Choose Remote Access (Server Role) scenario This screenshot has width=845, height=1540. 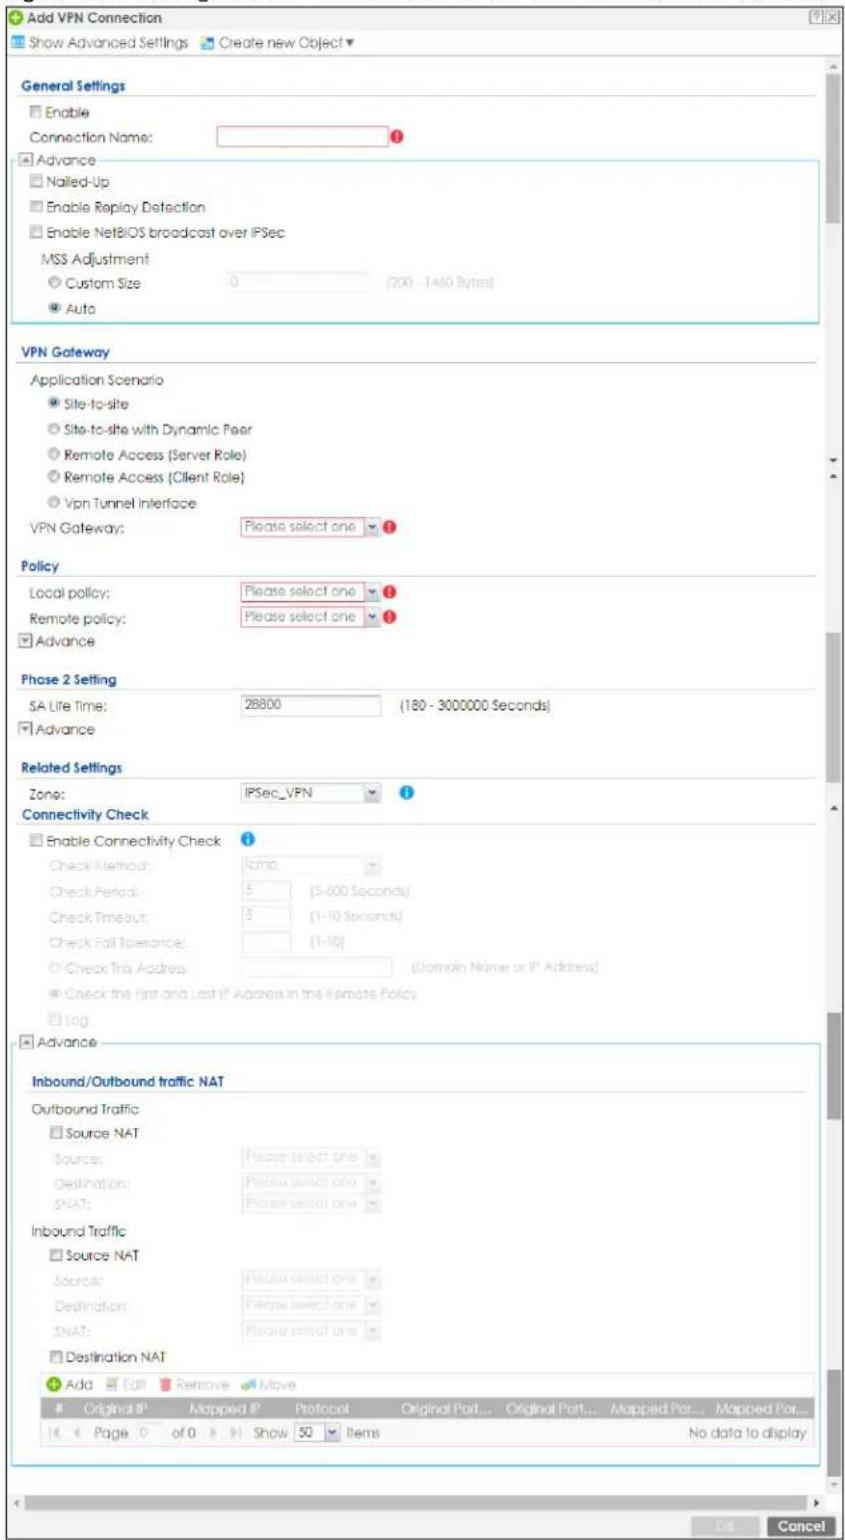pos(53,454)
